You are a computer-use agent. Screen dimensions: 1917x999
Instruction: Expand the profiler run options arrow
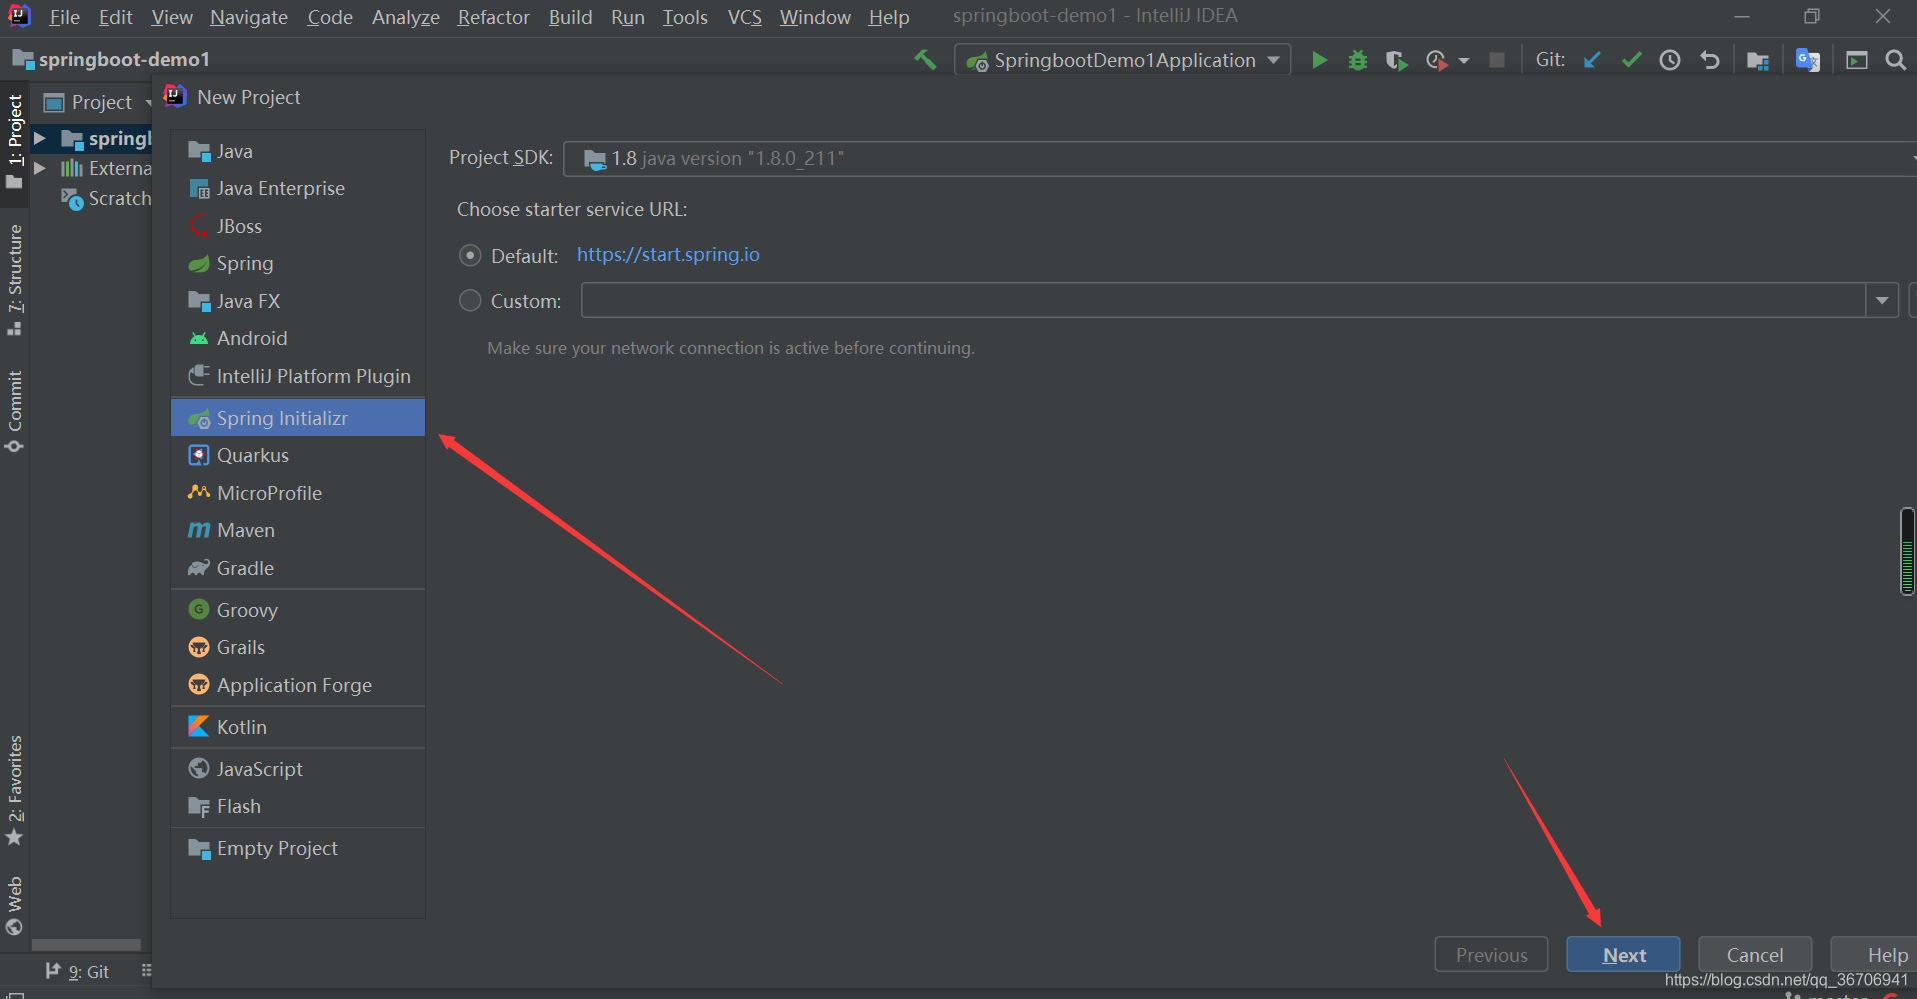[x=1464, y=61]
